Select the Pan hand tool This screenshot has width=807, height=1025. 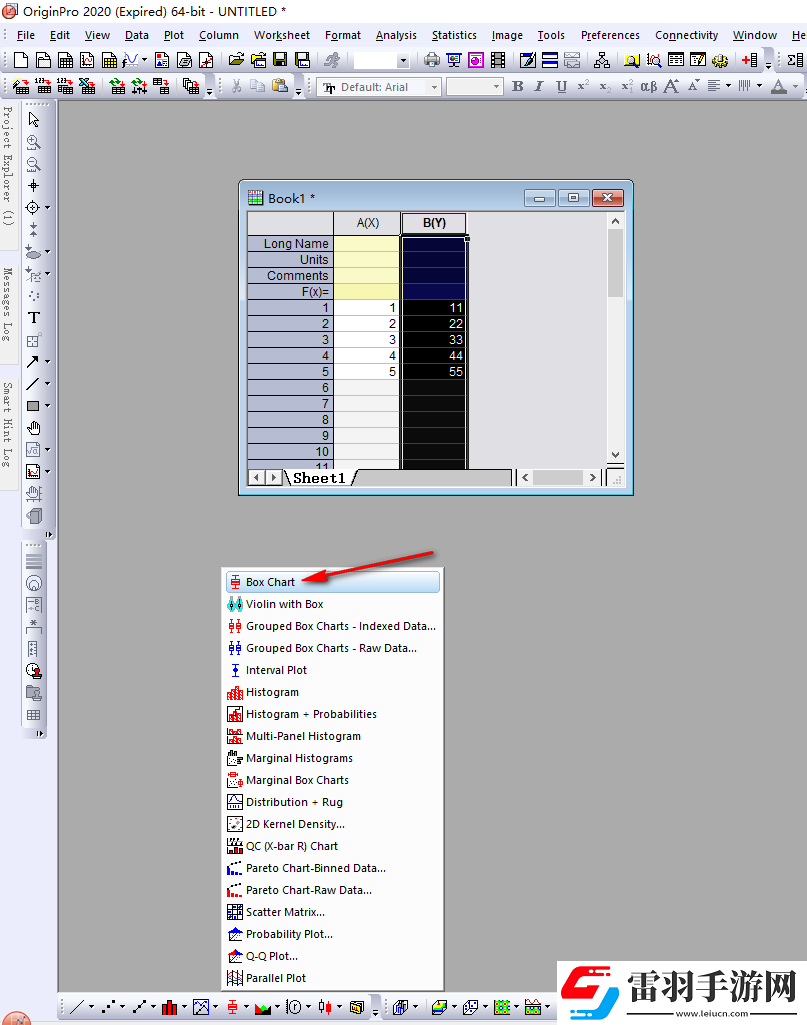pyautogui.click(x=33, y=428)
